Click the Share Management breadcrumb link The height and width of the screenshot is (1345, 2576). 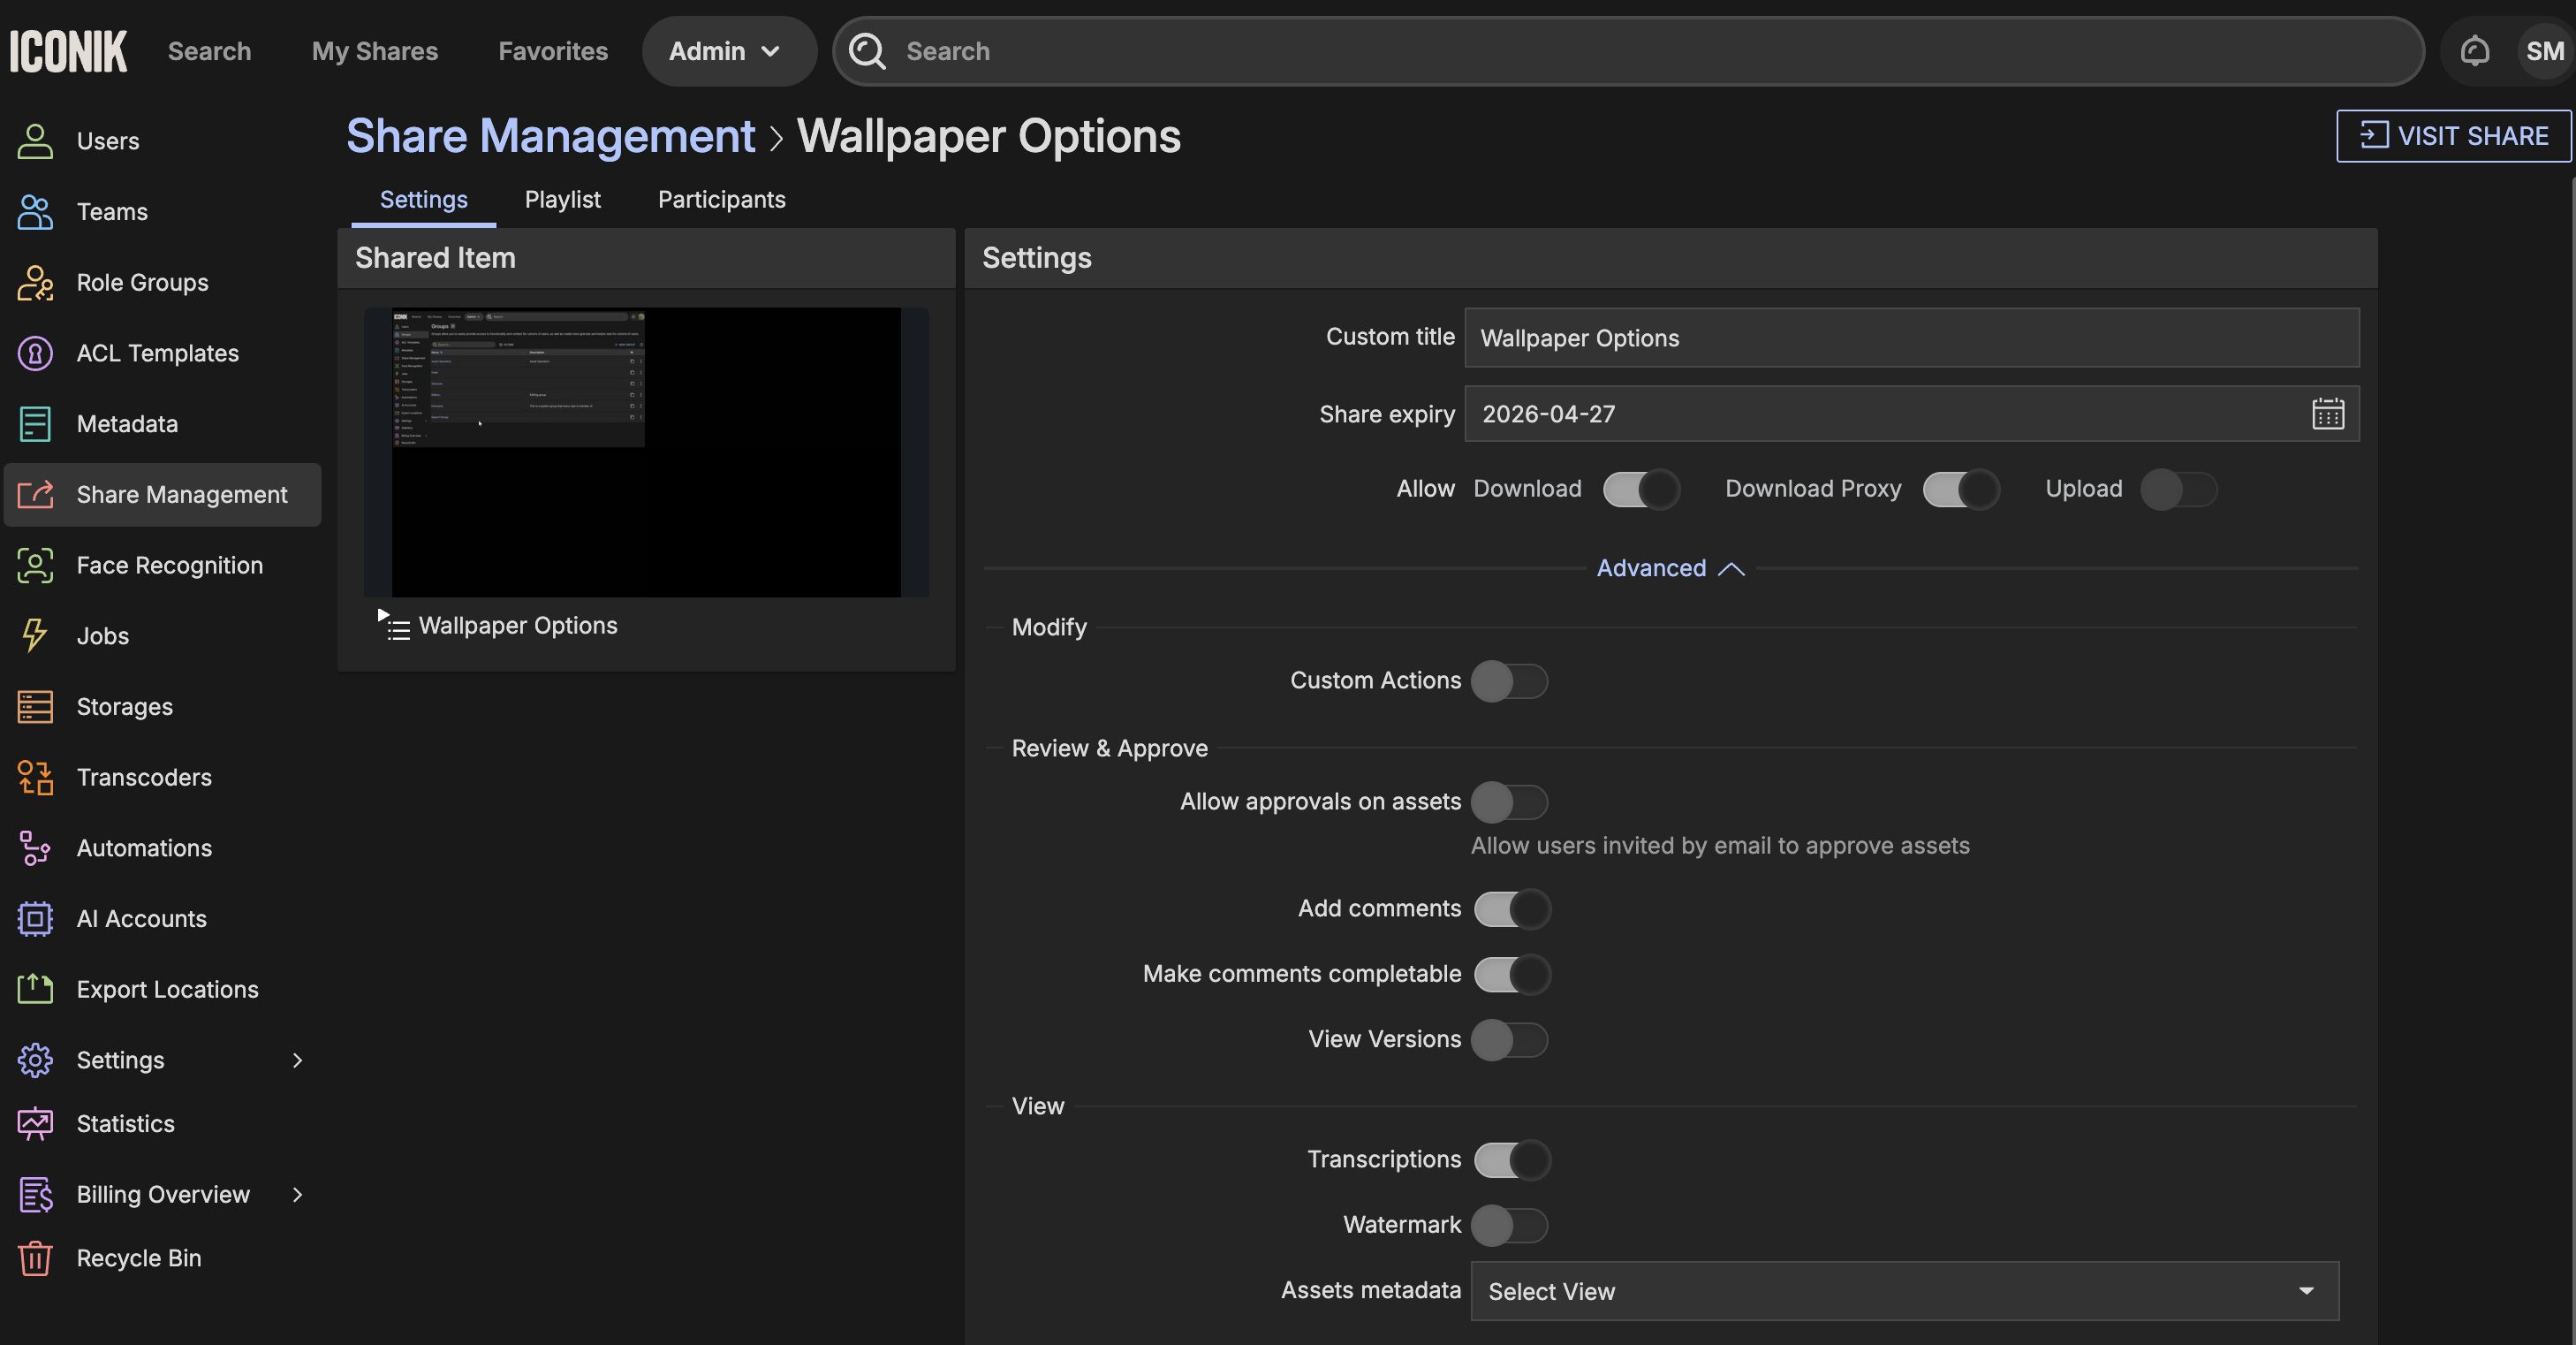point(550,136)
